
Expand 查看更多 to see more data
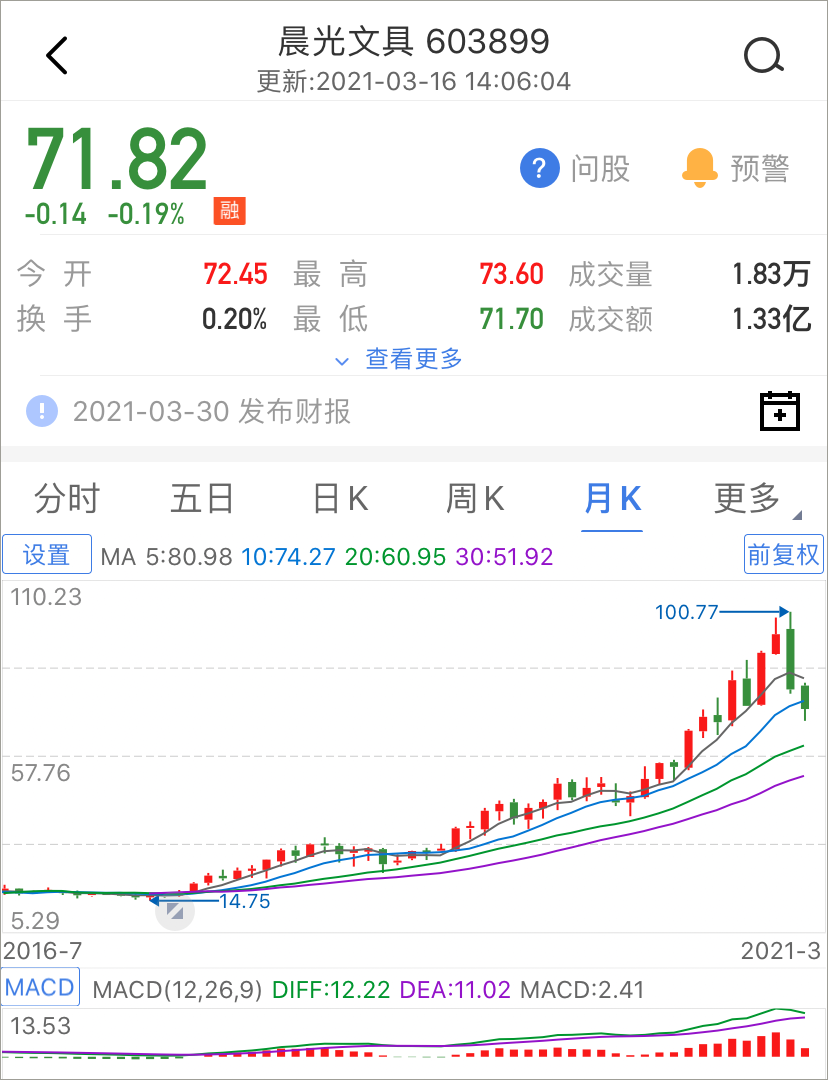(x=398, y=359)
